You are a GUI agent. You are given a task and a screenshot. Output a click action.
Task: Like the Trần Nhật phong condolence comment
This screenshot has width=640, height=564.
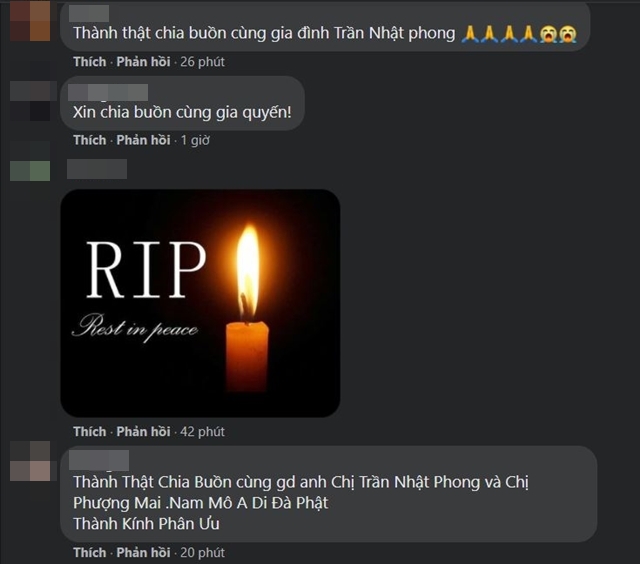pos(90,62)
